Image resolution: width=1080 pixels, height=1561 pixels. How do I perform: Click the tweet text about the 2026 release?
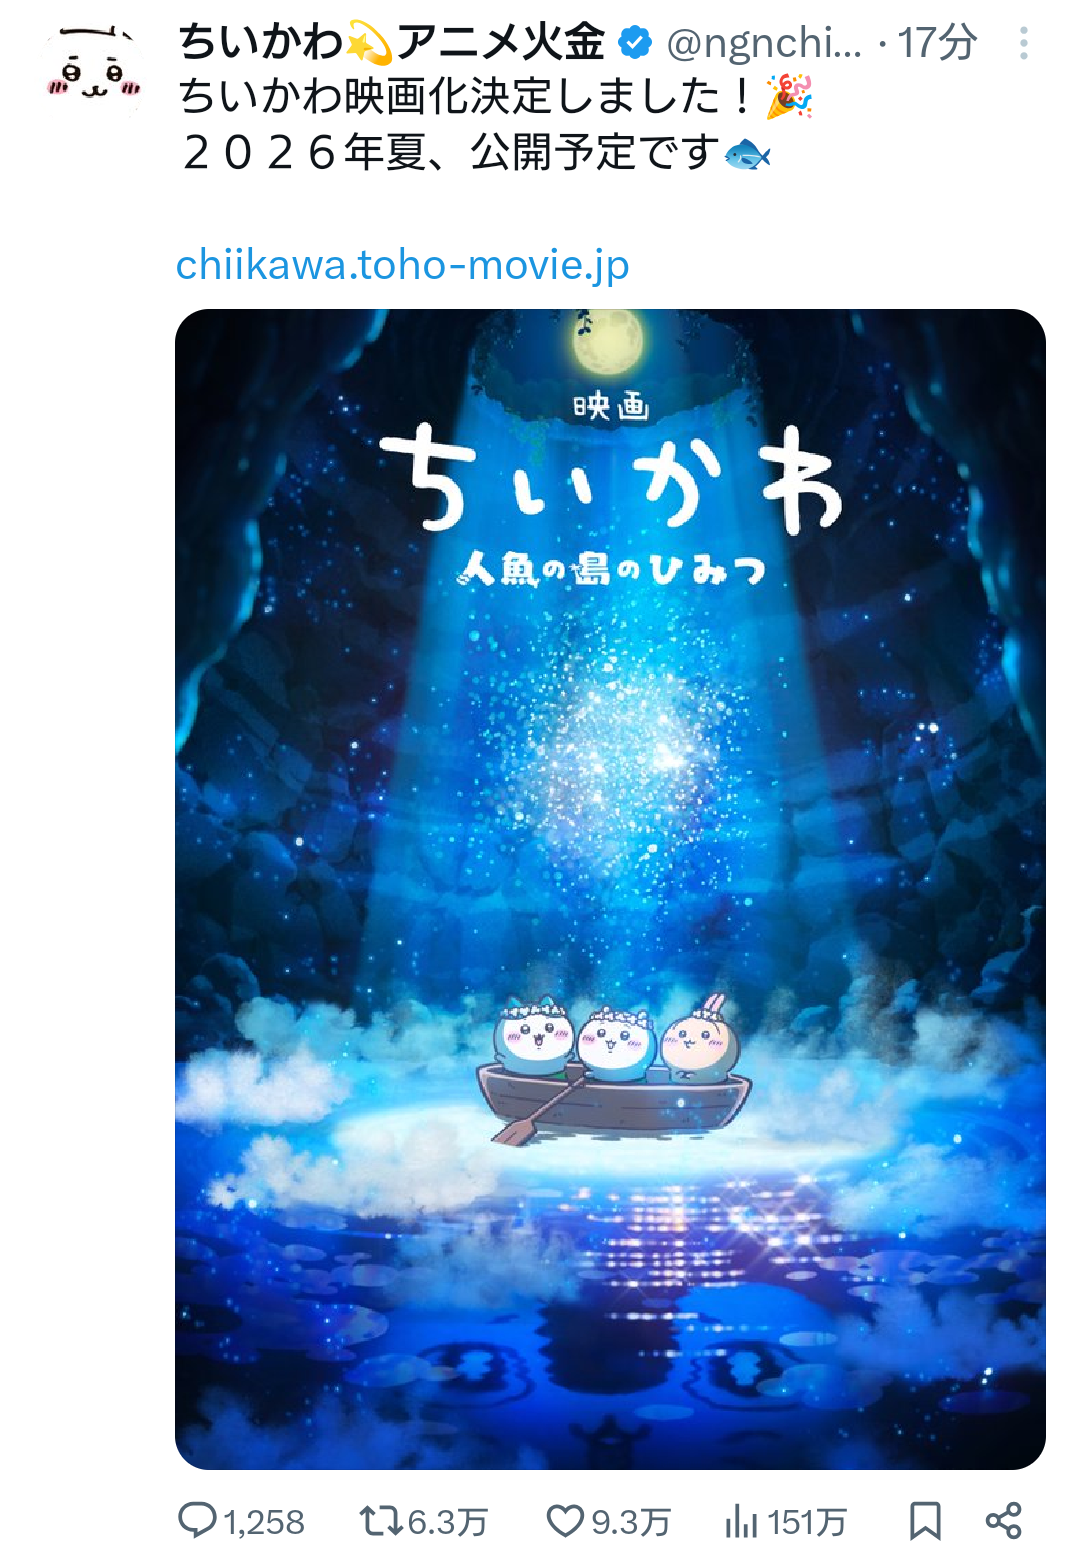[x=475, y=152]
